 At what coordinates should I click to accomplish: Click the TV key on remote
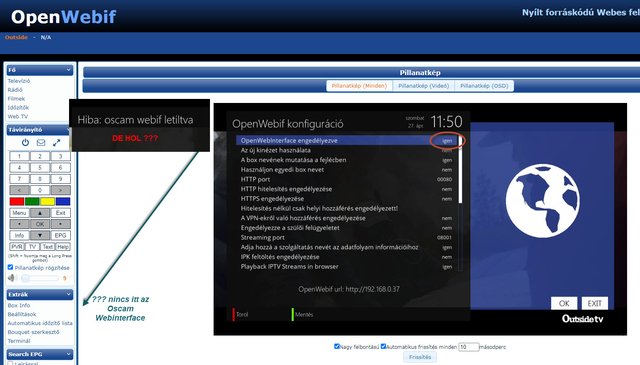click(x=32, y=247)
